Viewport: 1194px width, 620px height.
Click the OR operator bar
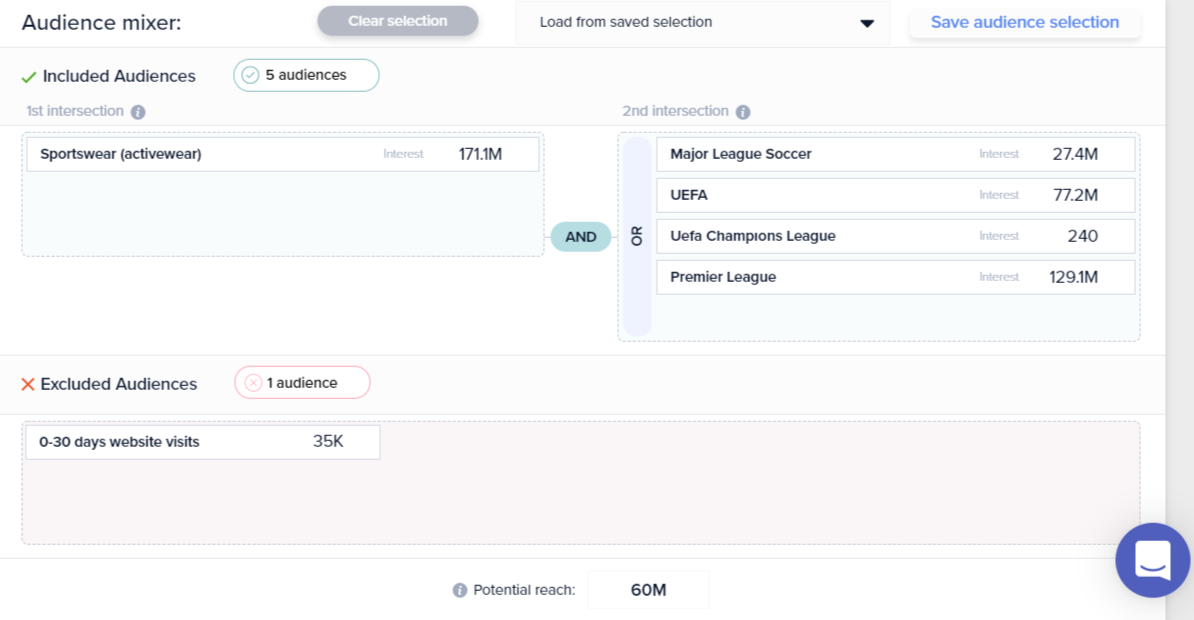(x=637, y=237)
